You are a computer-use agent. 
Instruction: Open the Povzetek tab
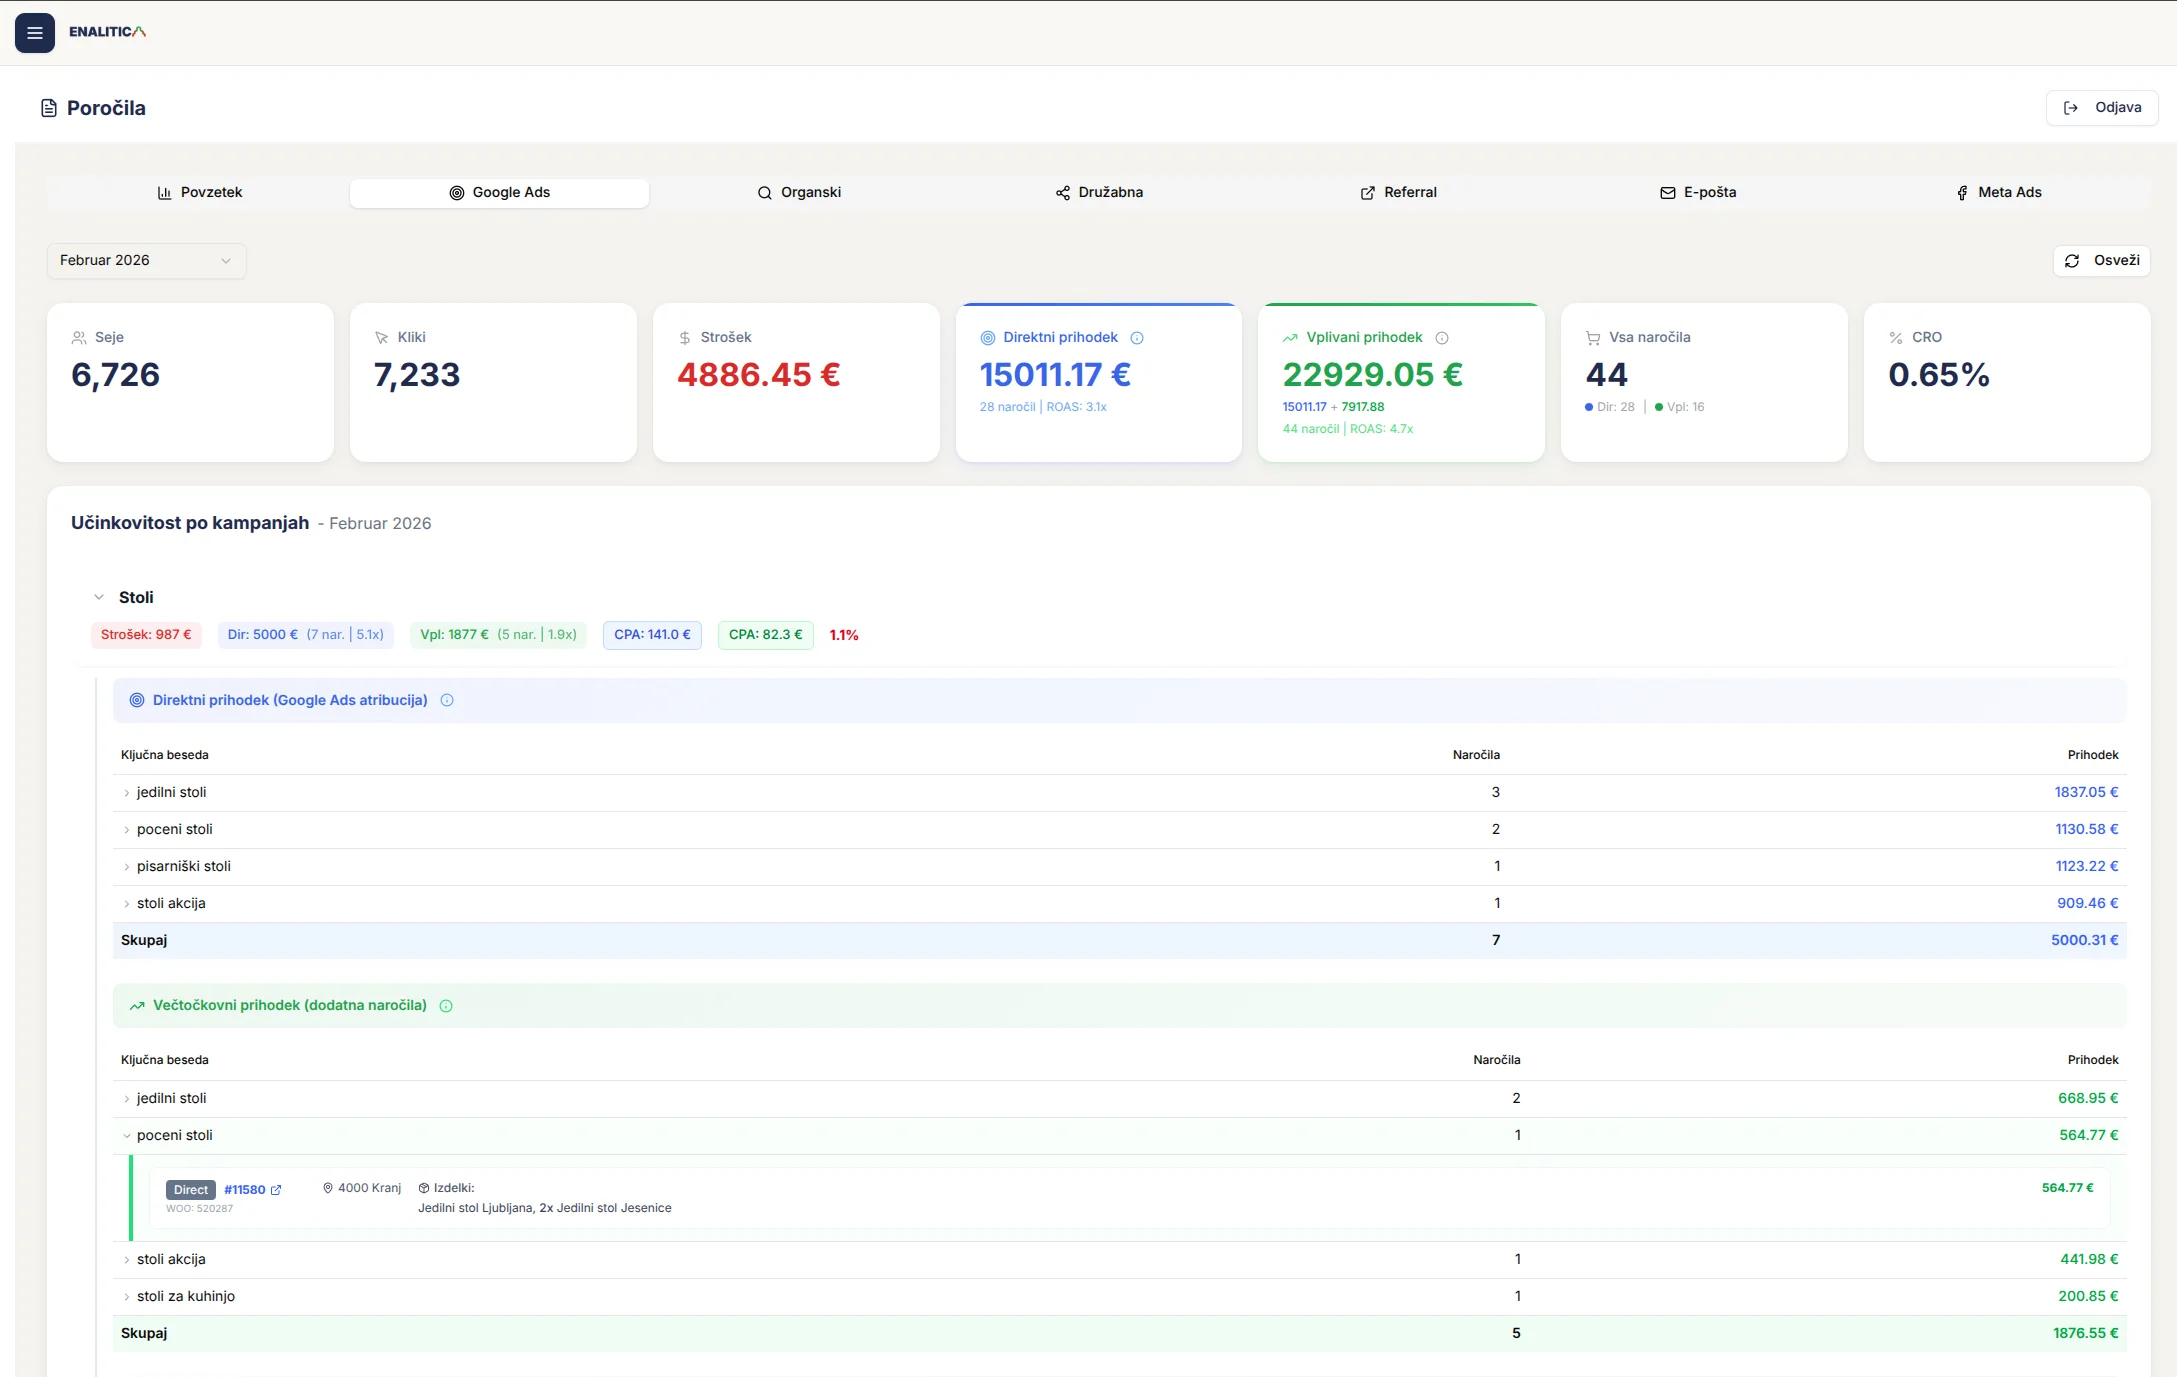[200, 192]
